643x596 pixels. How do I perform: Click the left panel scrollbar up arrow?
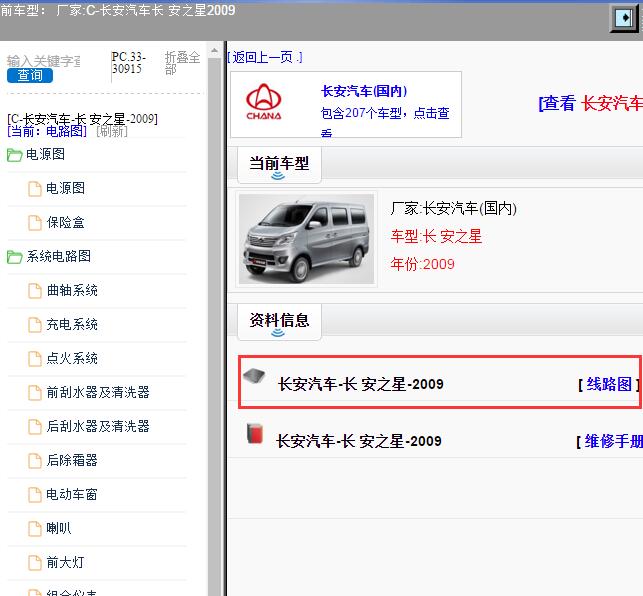pyautogui.click(x=214, y=51)
